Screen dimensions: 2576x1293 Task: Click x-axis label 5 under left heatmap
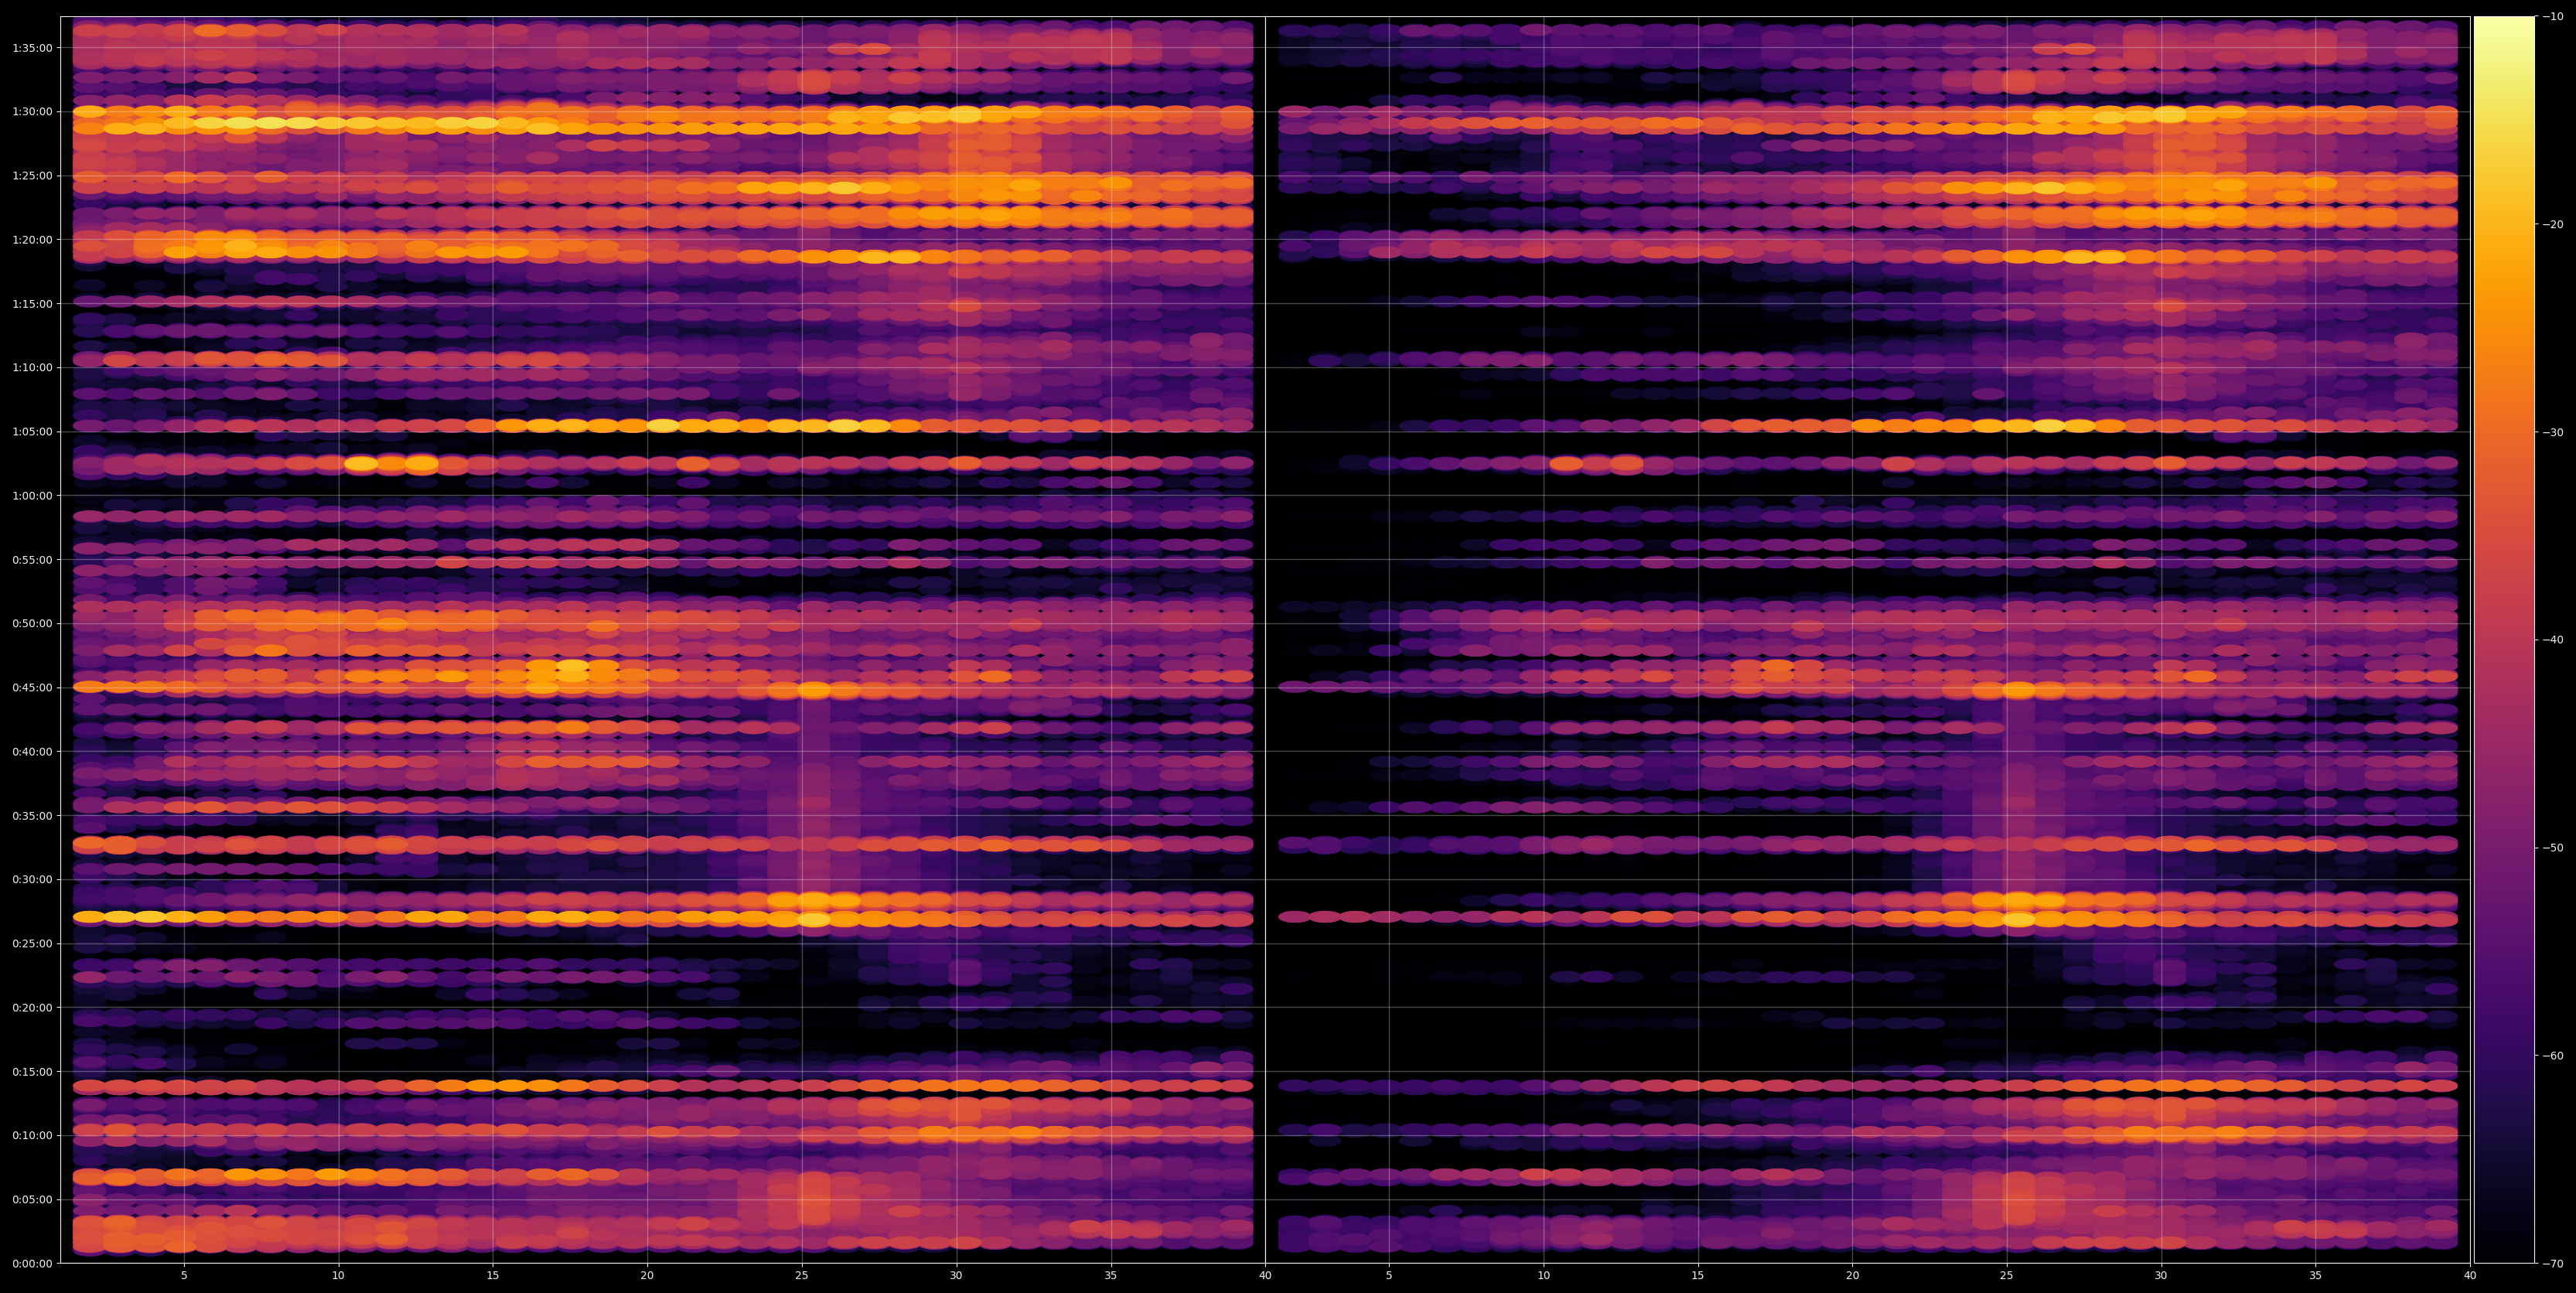[x=184, y=1276]
